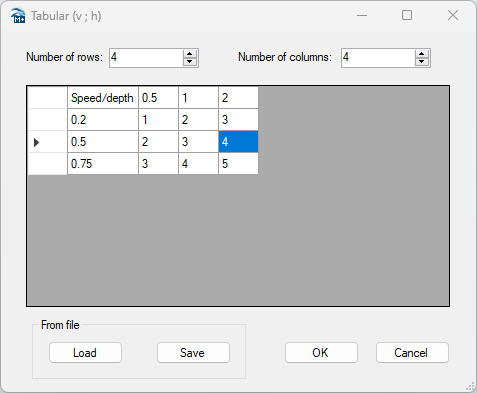Select the header row cell containing 1
Image resolution: width=477 pixels, height=393 pixels.
(x=198, y=98)
